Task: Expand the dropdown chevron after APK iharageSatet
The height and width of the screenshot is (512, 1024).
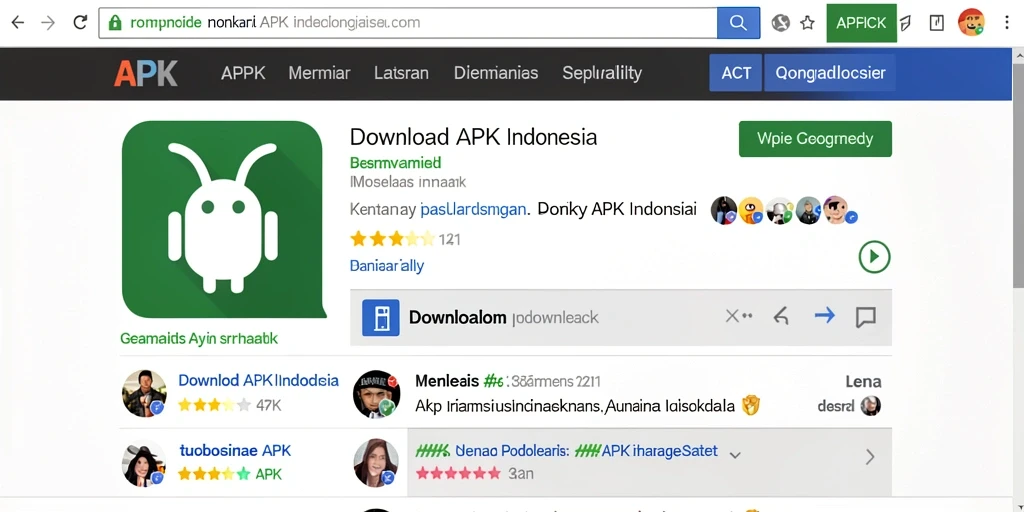Action: point(735,455)
